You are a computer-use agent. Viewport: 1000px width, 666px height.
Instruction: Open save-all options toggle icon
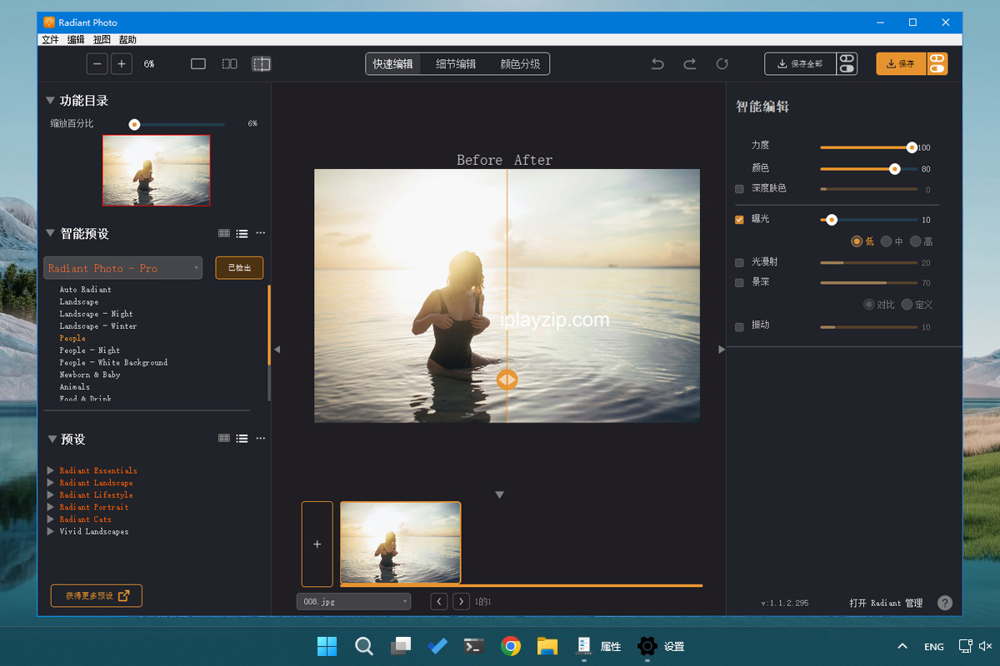pyautogui.click(x=847, y=64)
